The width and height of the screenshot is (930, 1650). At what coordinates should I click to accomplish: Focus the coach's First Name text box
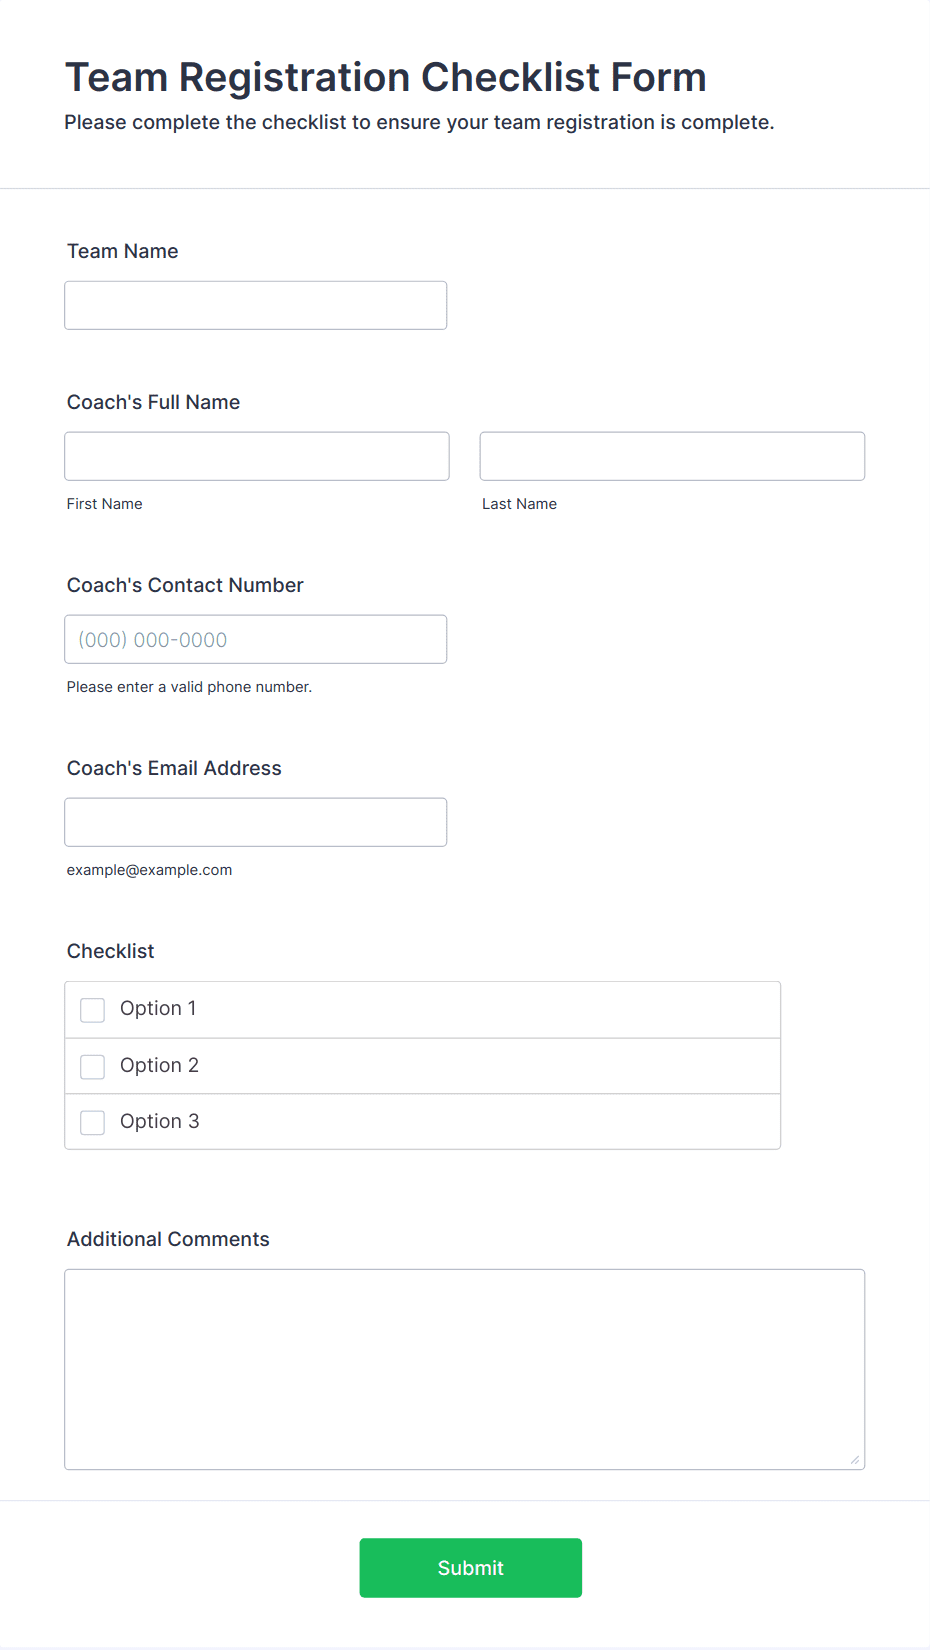pos(257,456)
